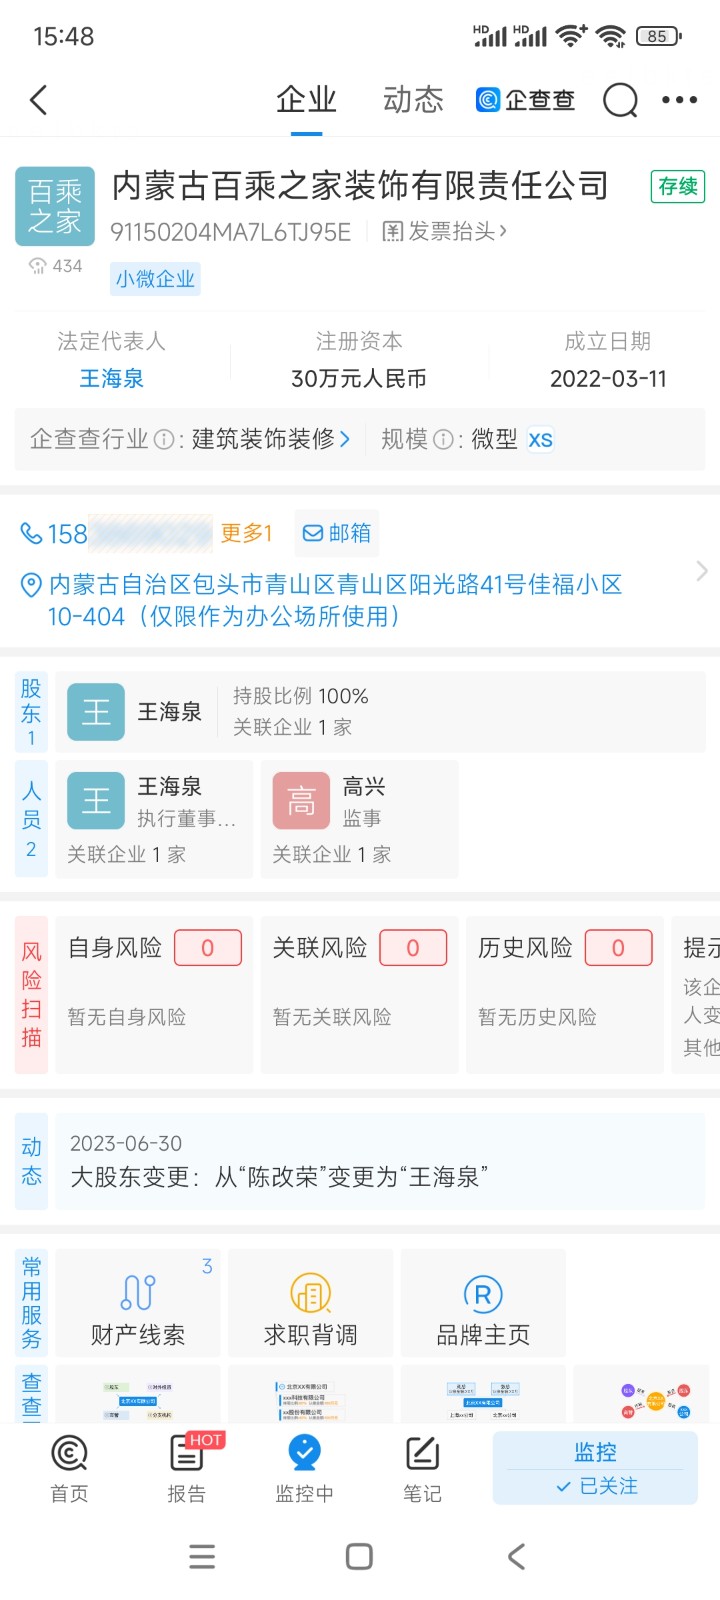Screen dimensions: 720x1600
Task: Switch to the 动态 tab
Action: tap(413, 100)
